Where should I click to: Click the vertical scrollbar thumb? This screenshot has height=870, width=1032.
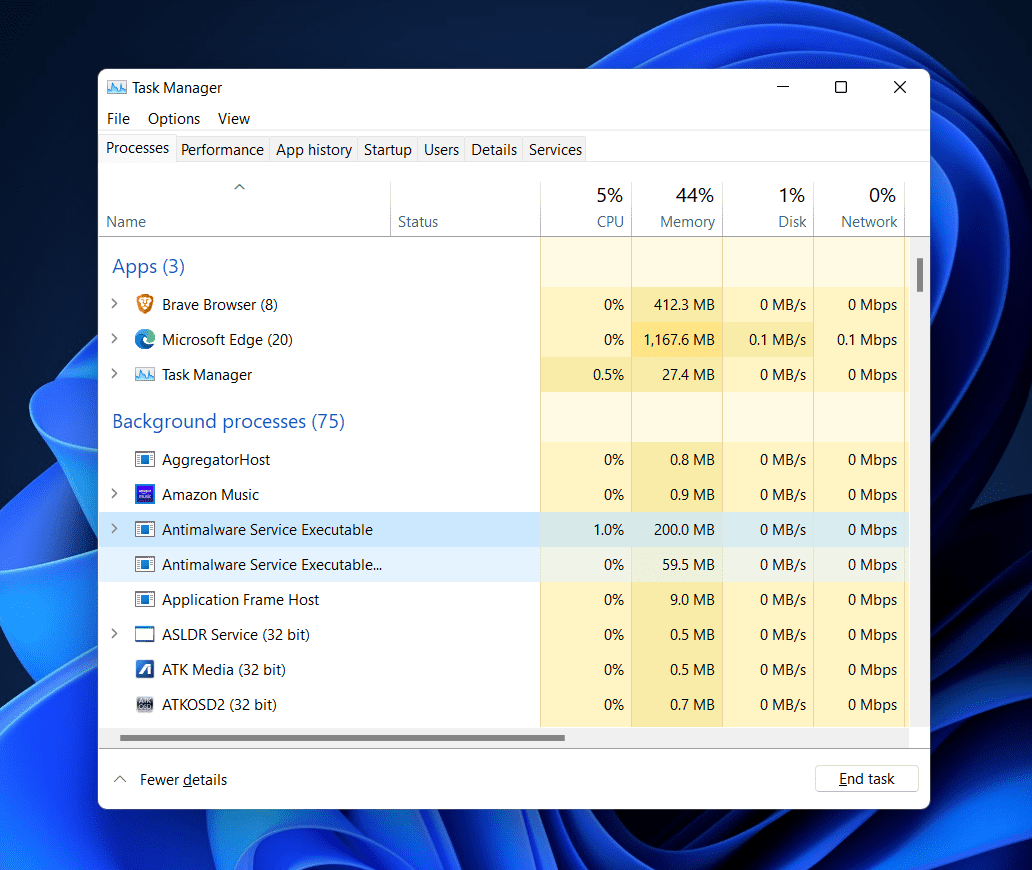(x=919, y=274)
